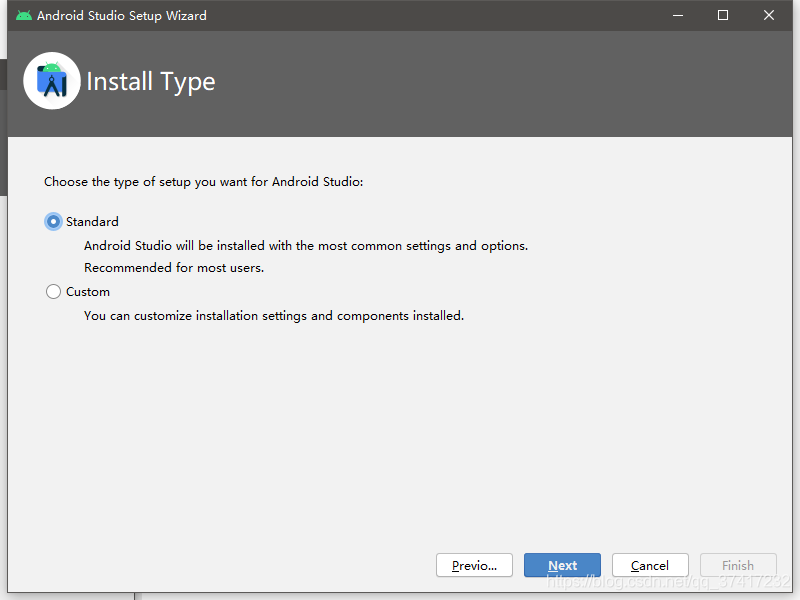800x600 pixels.
Task: Choose the Custom install type radio button
Action: click(53, 291)
